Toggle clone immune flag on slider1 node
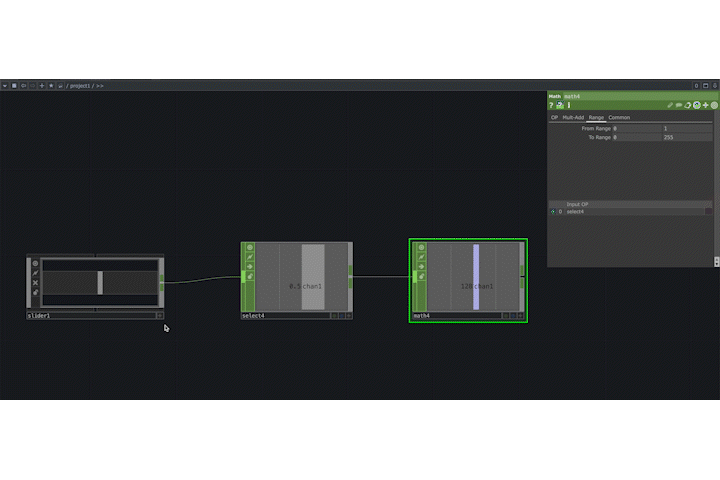 (x=35, y=273)
